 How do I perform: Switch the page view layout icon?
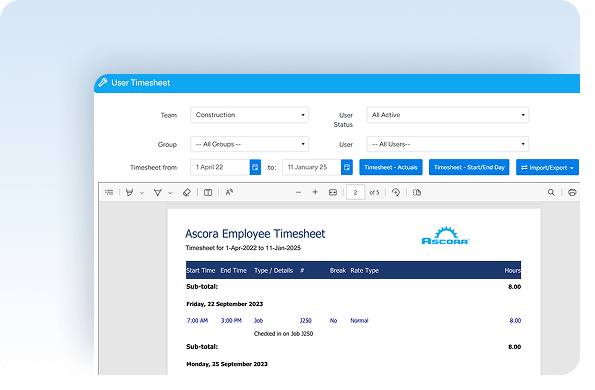pyautogui.click(x=417, y=192)
